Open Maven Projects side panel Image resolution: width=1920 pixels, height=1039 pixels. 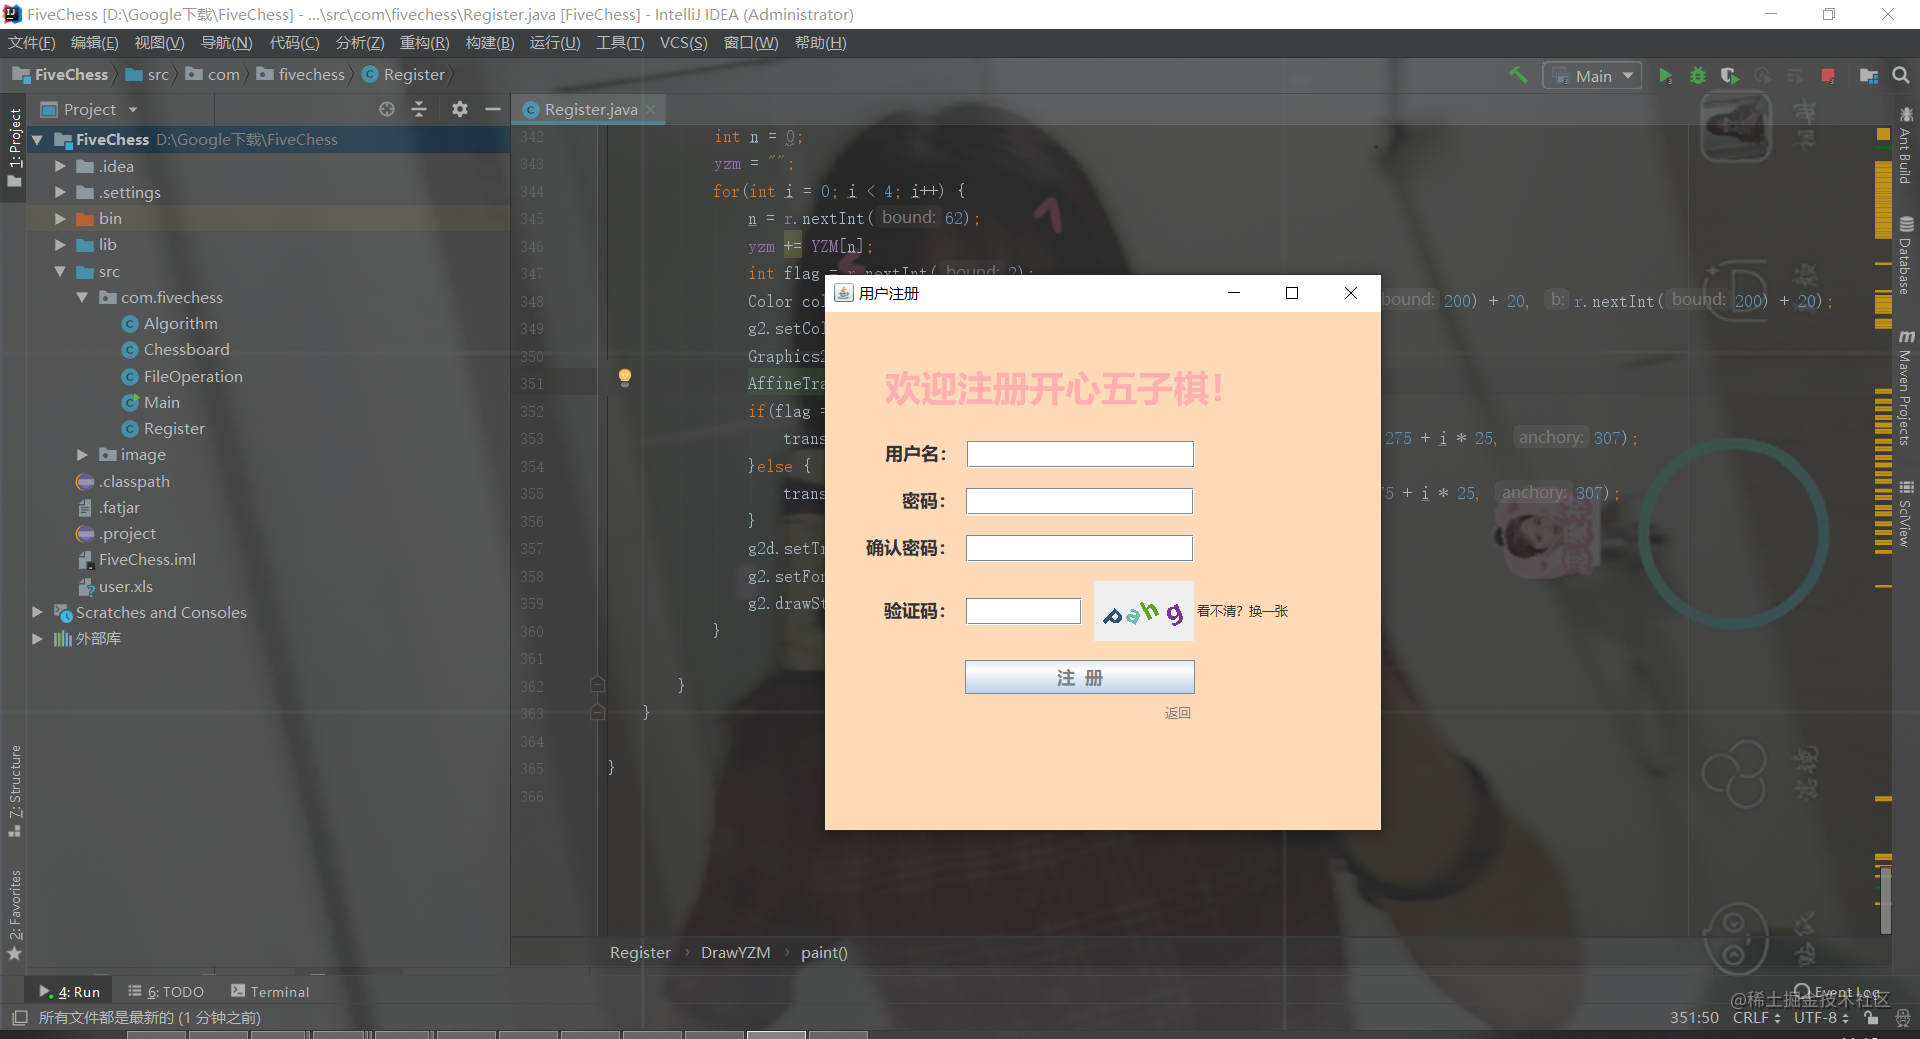pos(1906,388)
